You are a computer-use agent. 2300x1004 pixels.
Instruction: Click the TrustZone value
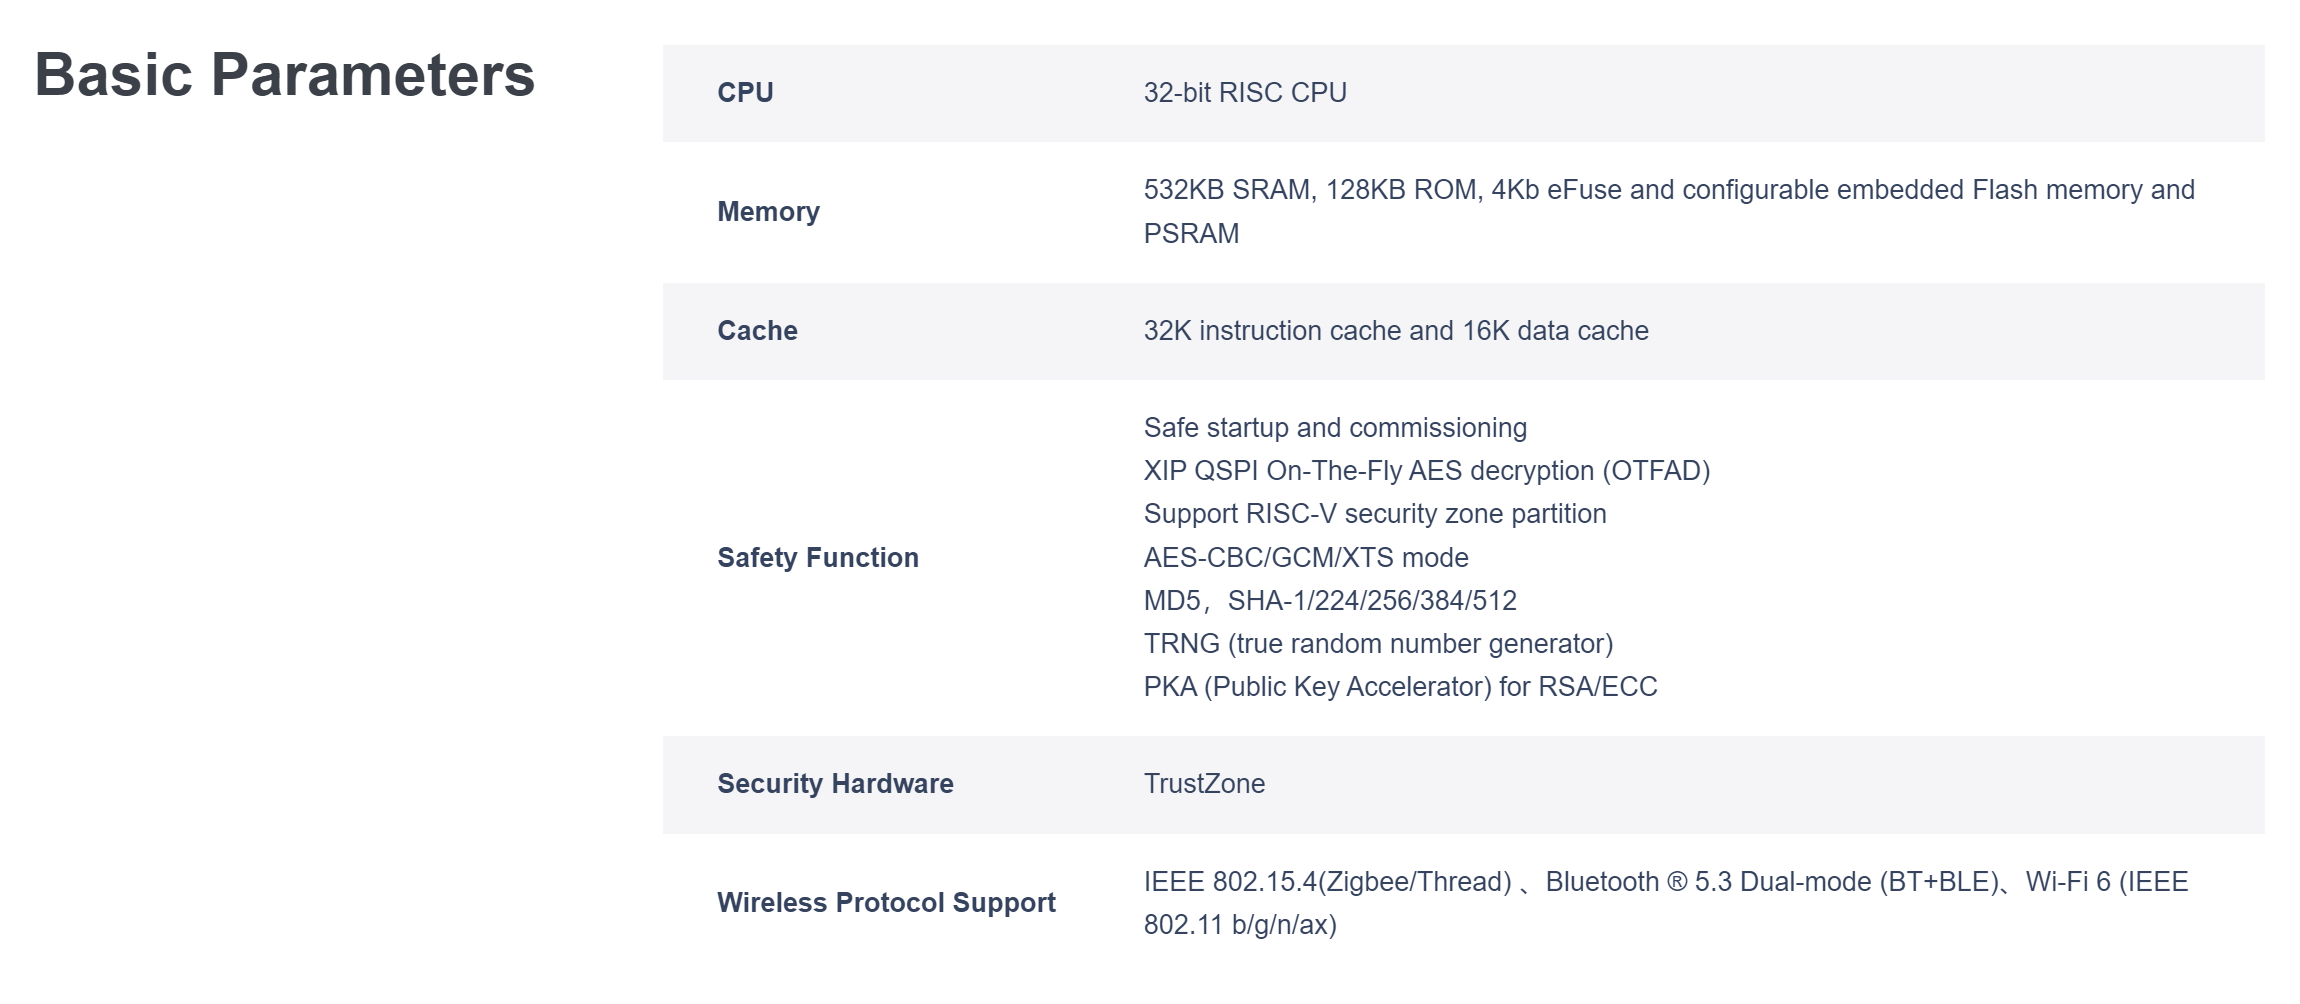click(1204, 784)
